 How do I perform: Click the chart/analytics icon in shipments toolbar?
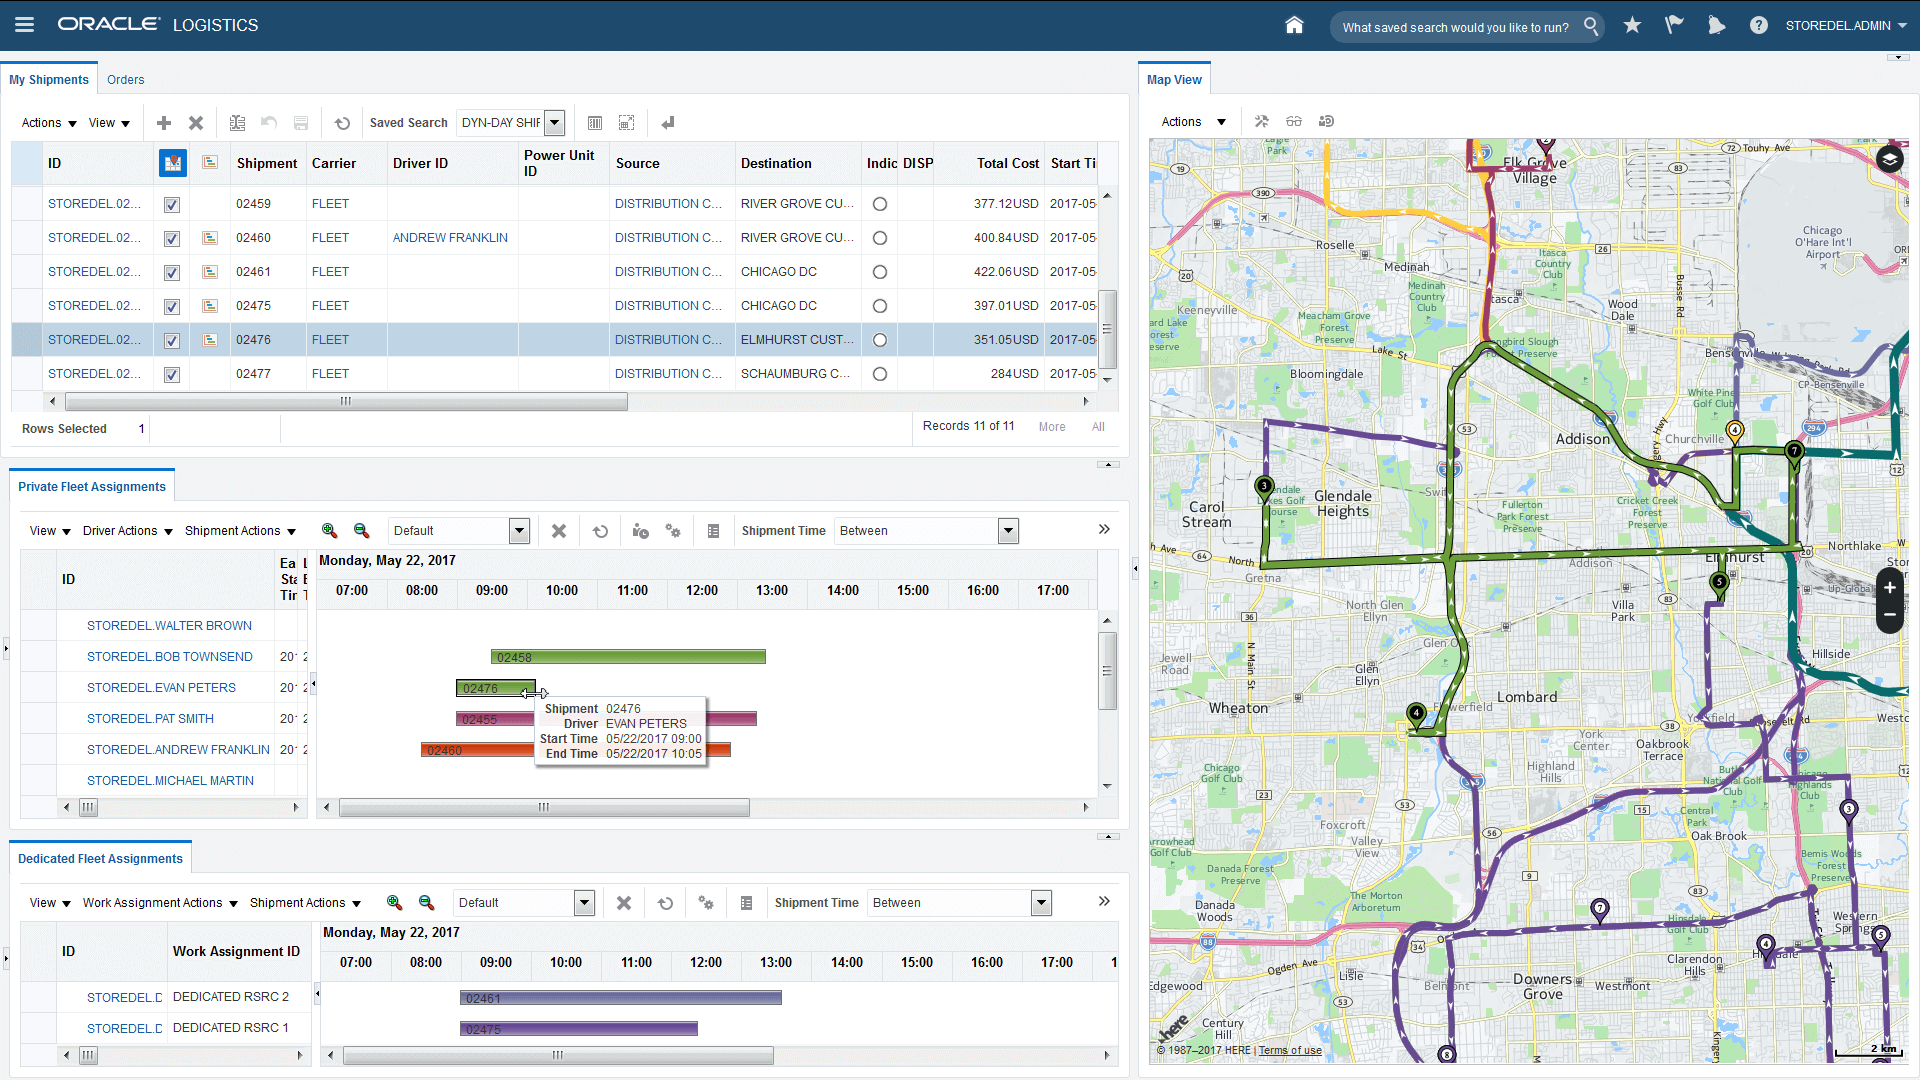(x=595, y=123)
